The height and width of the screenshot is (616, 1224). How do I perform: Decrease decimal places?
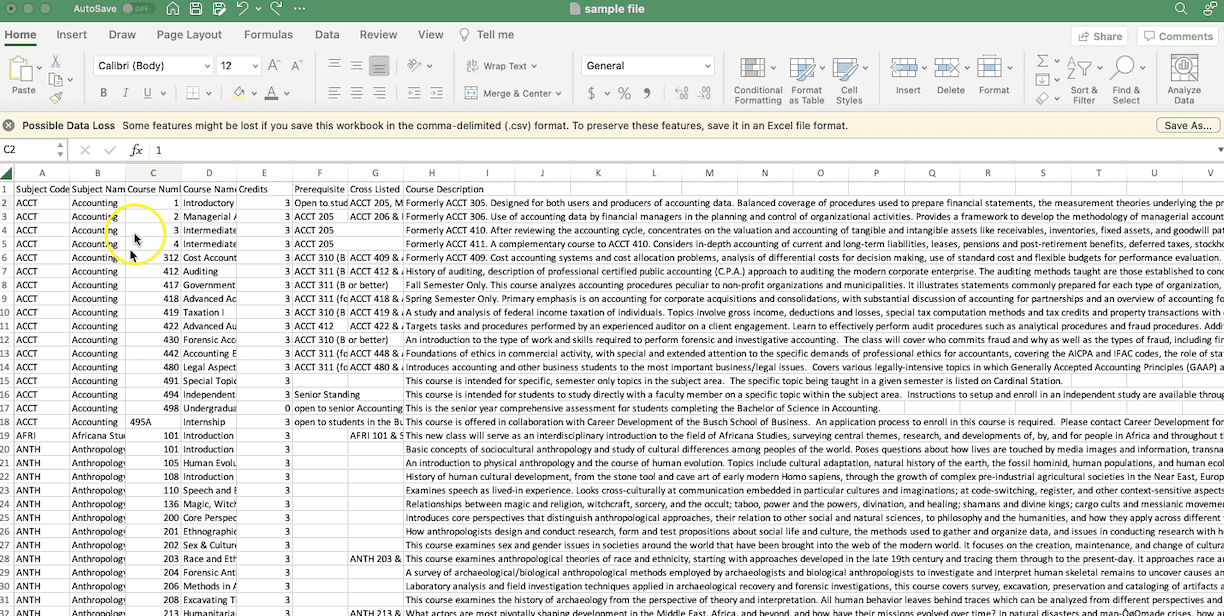702,93
